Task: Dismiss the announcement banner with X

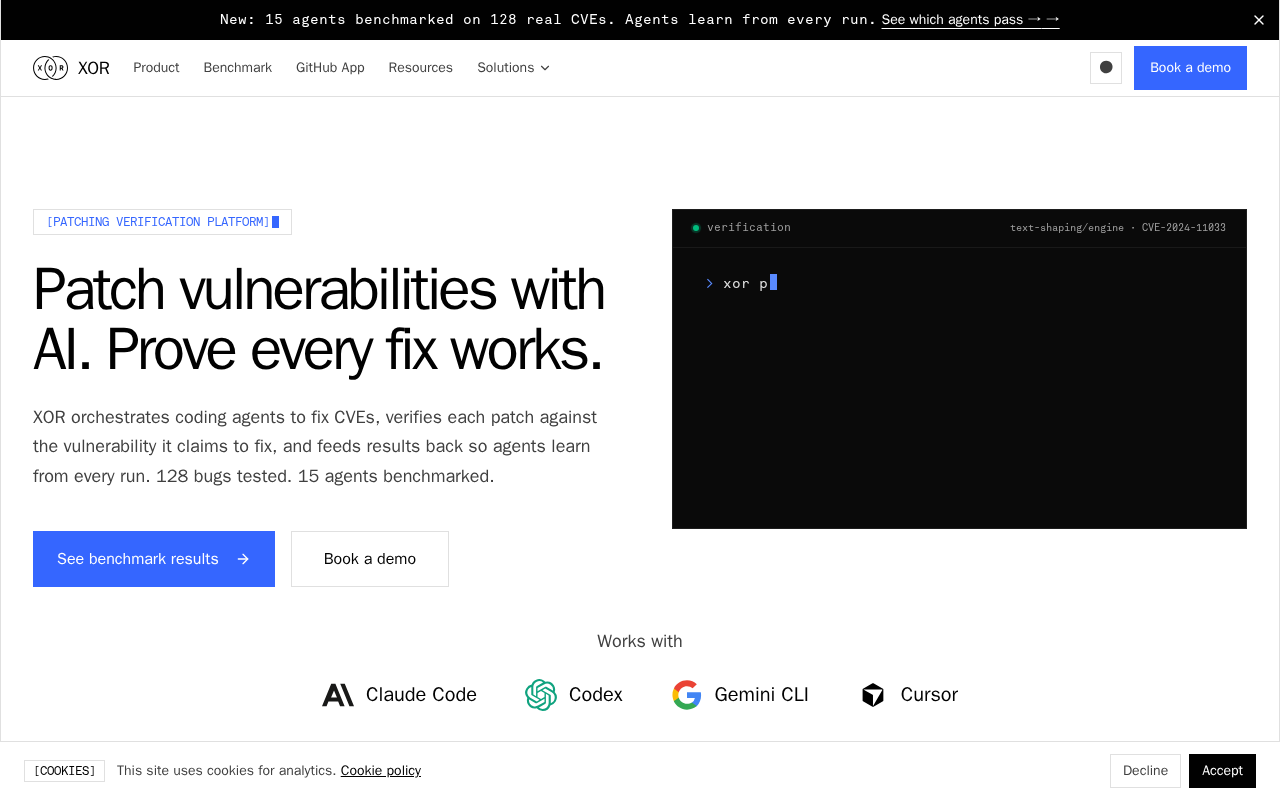Action: [x=1259, y=19]
